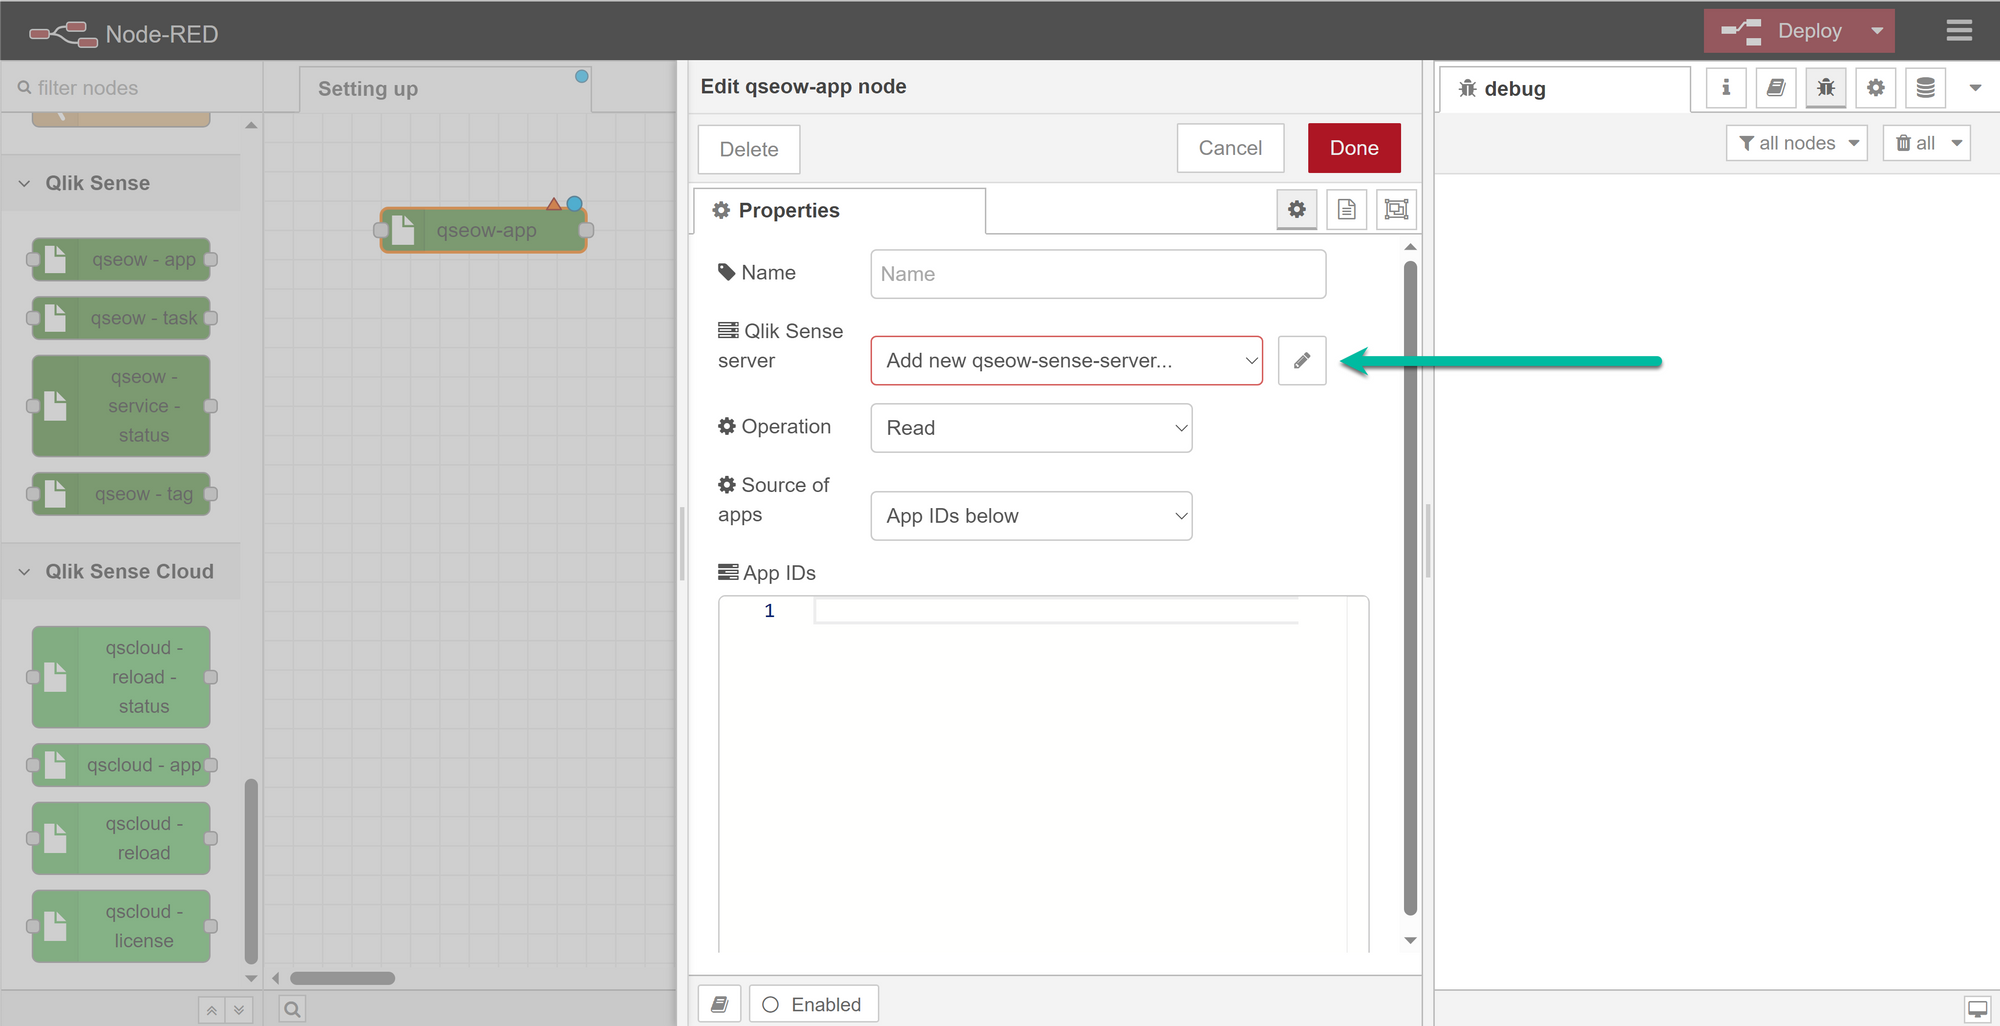Viewport: 2000px width, 1026px height.
Task: Select the qseow - service - status palette node
Action: pyautogui.click(x=121, y=406)
